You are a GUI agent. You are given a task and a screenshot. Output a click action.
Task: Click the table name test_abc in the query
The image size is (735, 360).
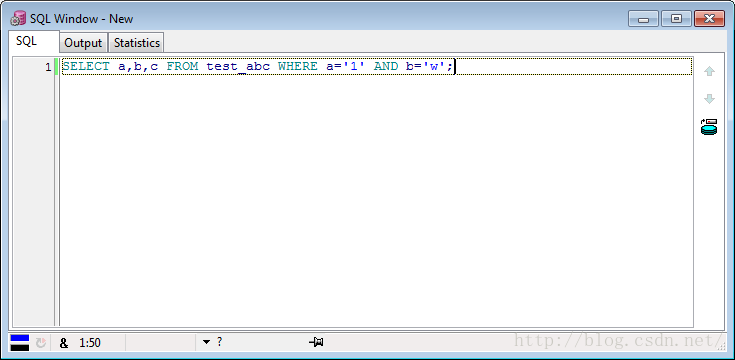(238, 67)
